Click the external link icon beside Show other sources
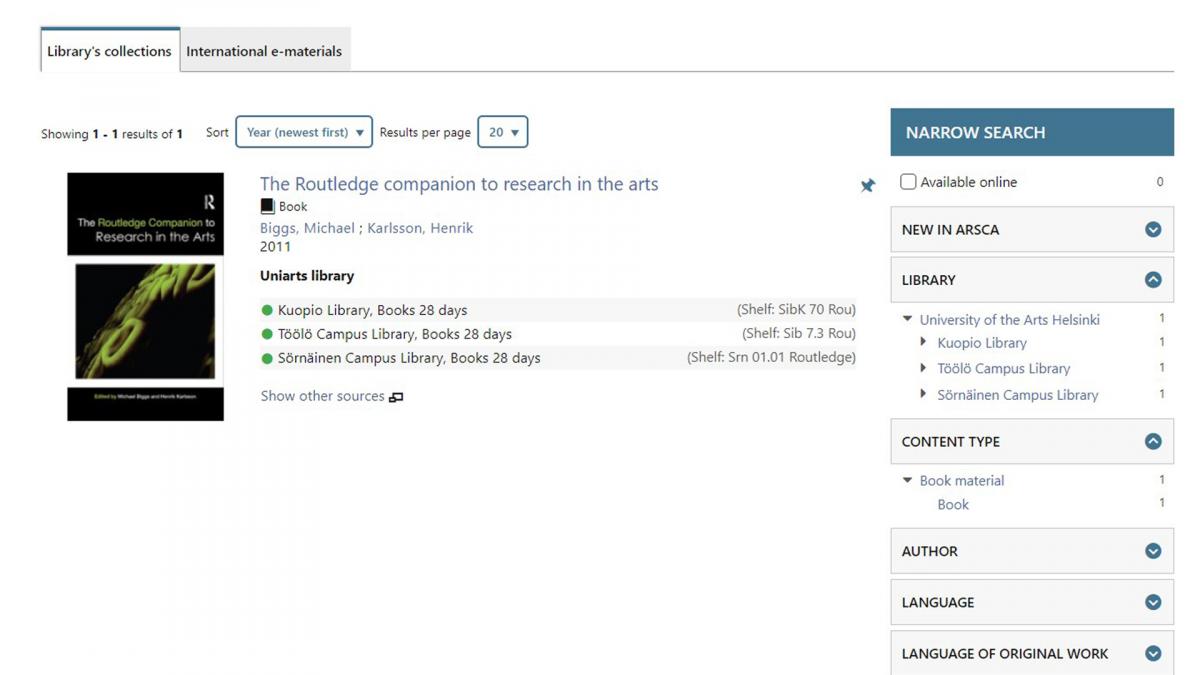The width and height of the screenshot is (1200, 675). [396, 397]
